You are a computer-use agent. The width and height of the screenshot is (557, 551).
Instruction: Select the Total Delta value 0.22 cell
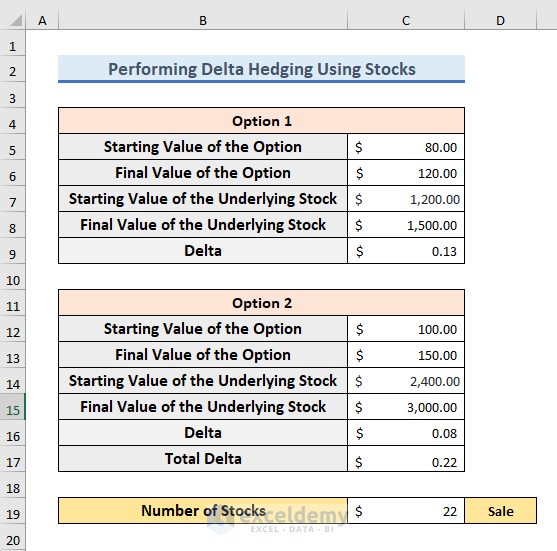point(406,459)
